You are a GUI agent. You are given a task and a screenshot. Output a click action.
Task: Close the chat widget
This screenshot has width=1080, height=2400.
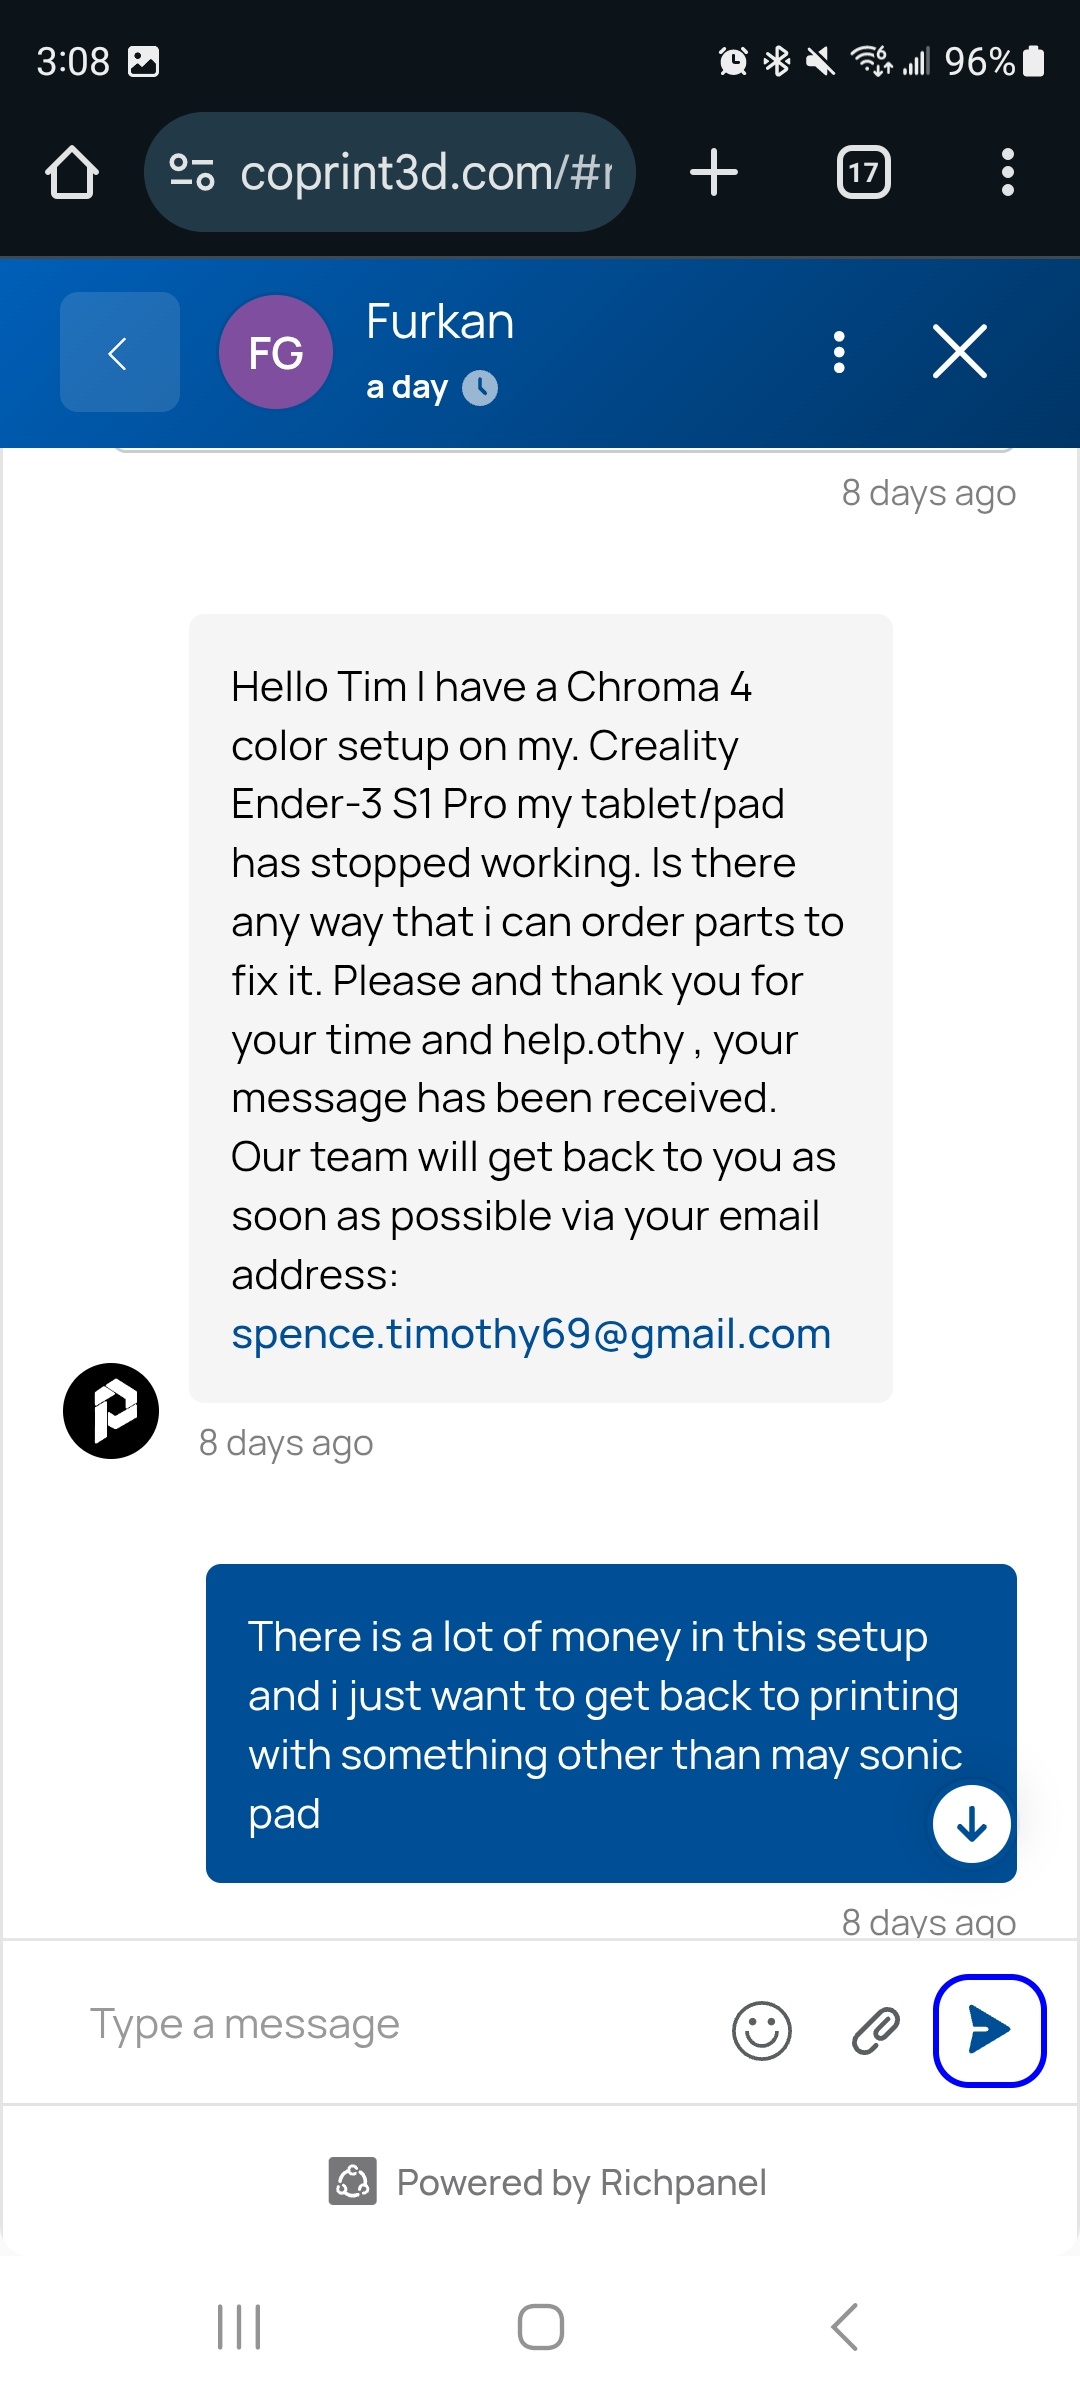point(959,352)
